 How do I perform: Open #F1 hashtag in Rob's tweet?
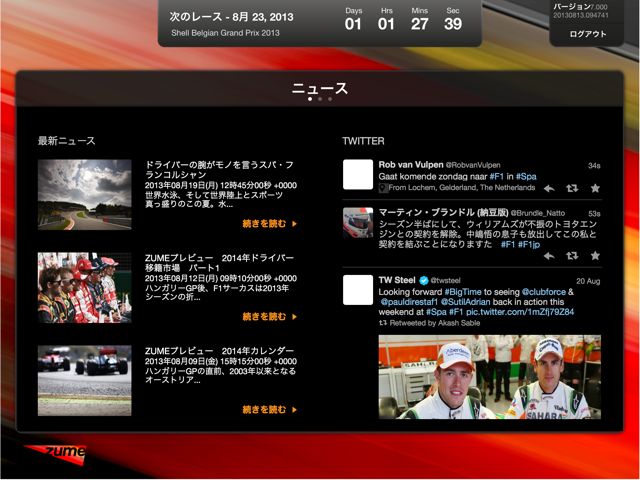click(x=497, y=177)
